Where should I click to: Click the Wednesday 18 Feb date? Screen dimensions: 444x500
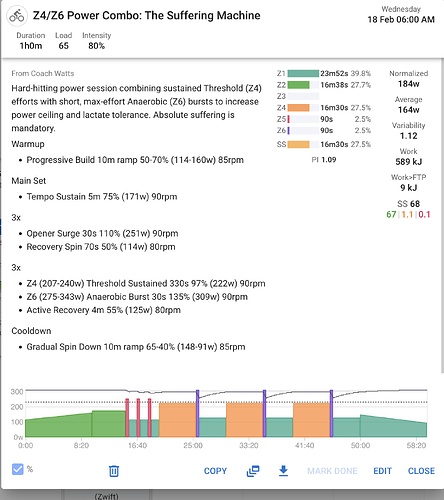[401, 15]
